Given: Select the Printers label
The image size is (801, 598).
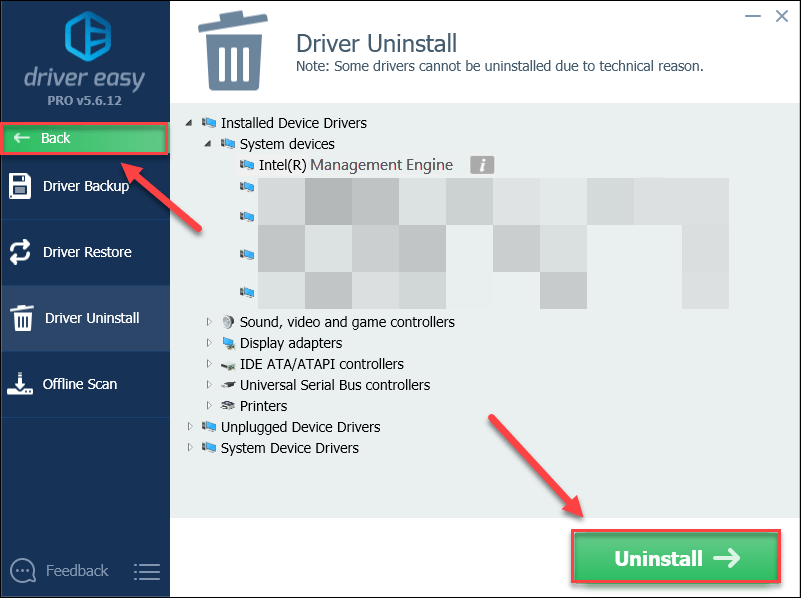Looking at the screenshot, I should pyautogui.click(x=264, y=406).
